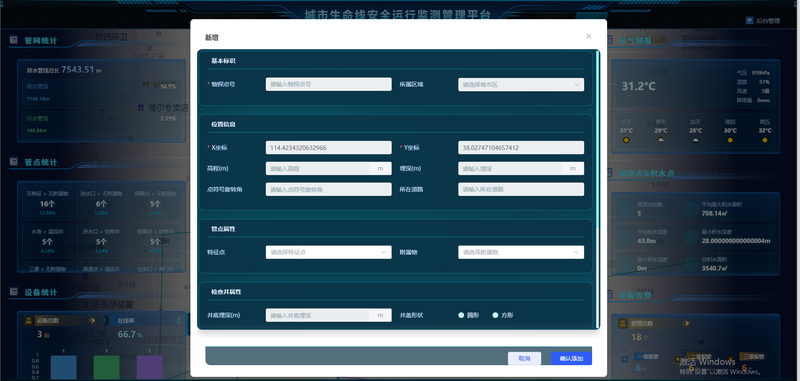Click the 708.14㎡ value
Image resolution: width=800 pixels, height=381 pixels.
click(x=714, y=213)
